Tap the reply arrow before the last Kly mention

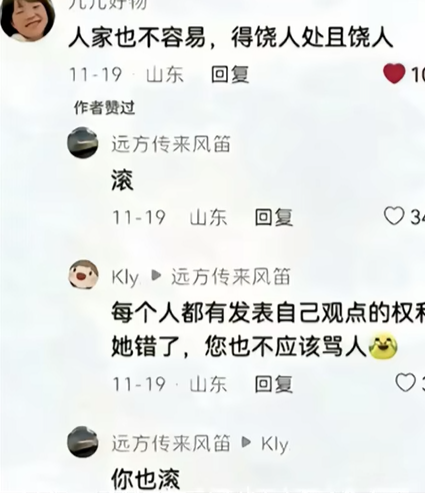click(246, 442)
